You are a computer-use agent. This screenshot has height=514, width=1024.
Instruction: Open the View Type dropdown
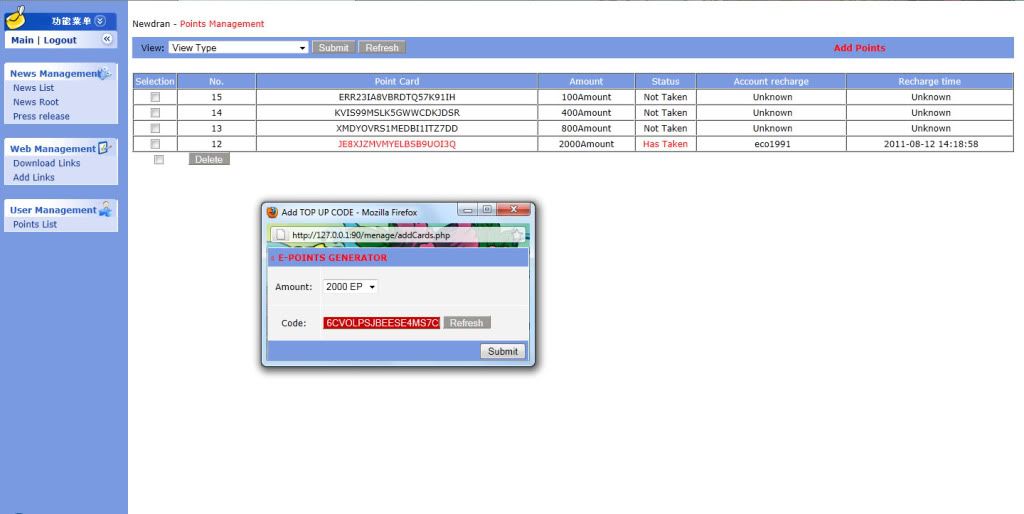click(238, 47)
